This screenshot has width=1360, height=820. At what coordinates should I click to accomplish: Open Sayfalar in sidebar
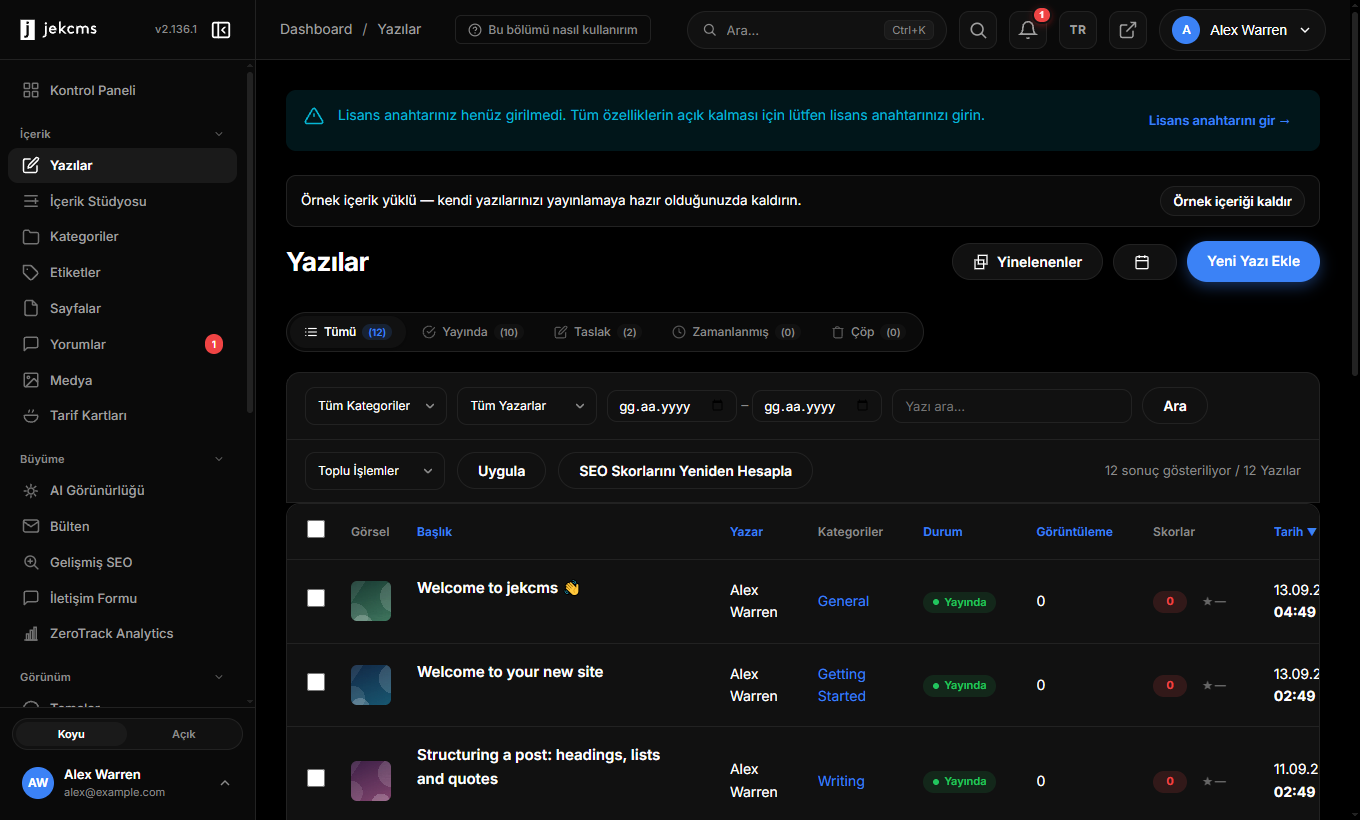click(x=122, y=308)
